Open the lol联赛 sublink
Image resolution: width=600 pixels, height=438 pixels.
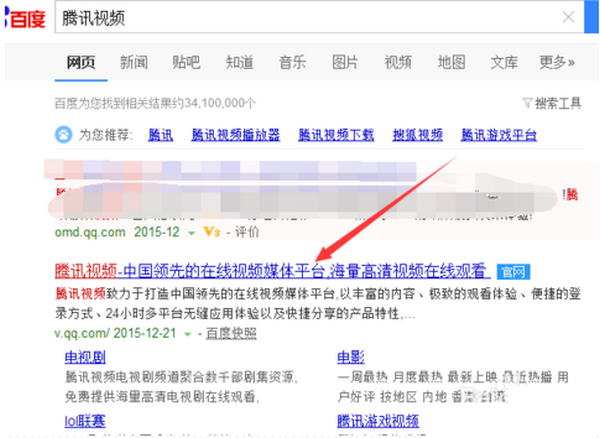tap(85, 421)
